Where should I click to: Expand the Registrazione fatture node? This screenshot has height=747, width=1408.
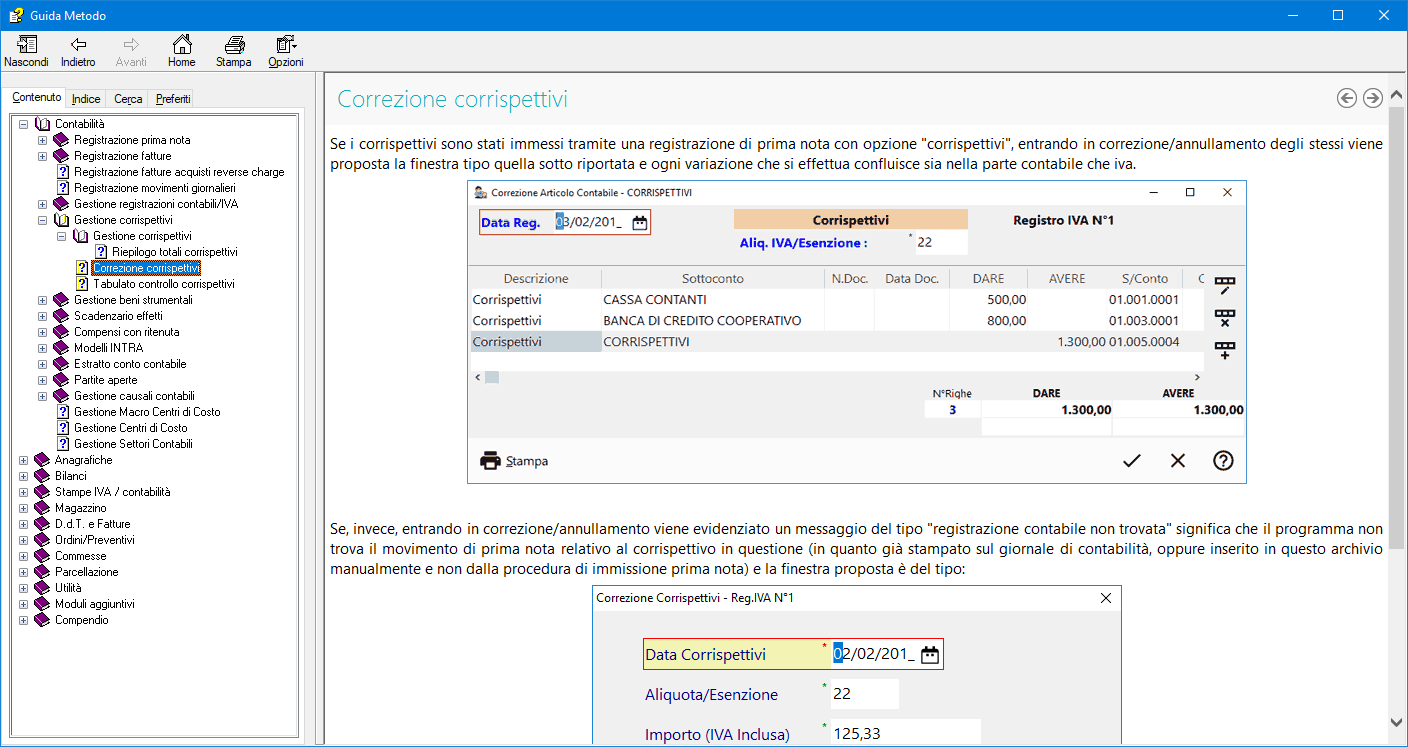(x=42, y=156)
